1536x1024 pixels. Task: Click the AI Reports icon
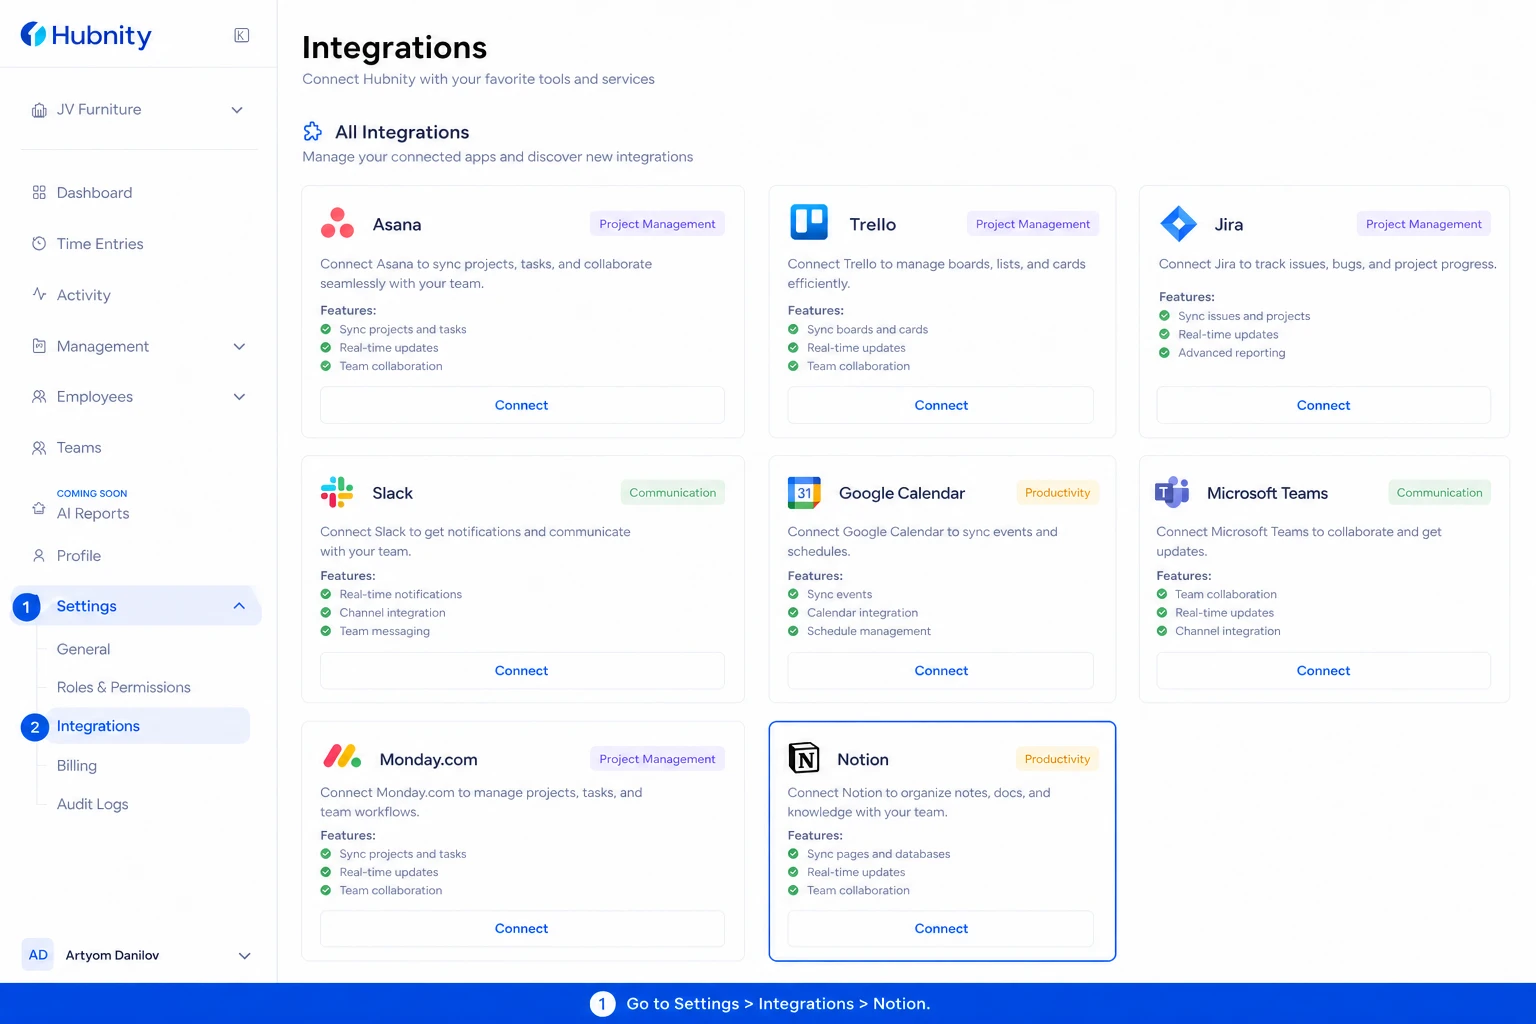pos(39,508)
